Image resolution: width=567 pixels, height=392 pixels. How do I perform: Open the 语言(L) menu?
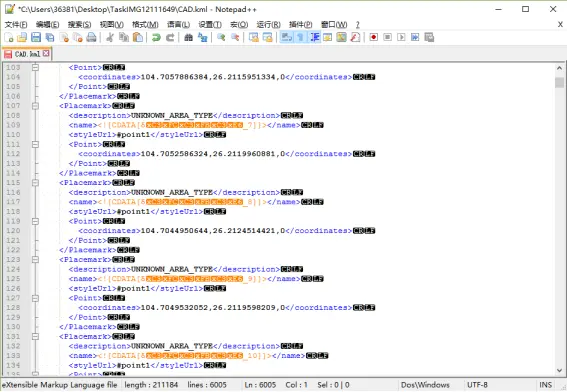(x=178, y=25)
